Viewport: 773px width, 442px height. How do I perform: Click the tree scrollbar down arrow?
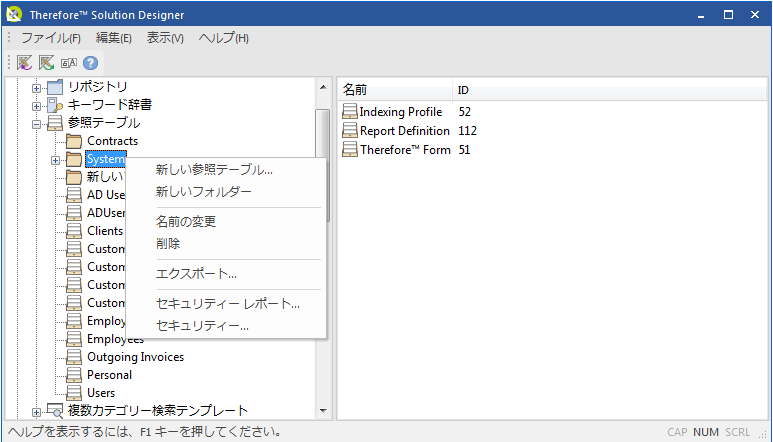[x=323, y=410]
